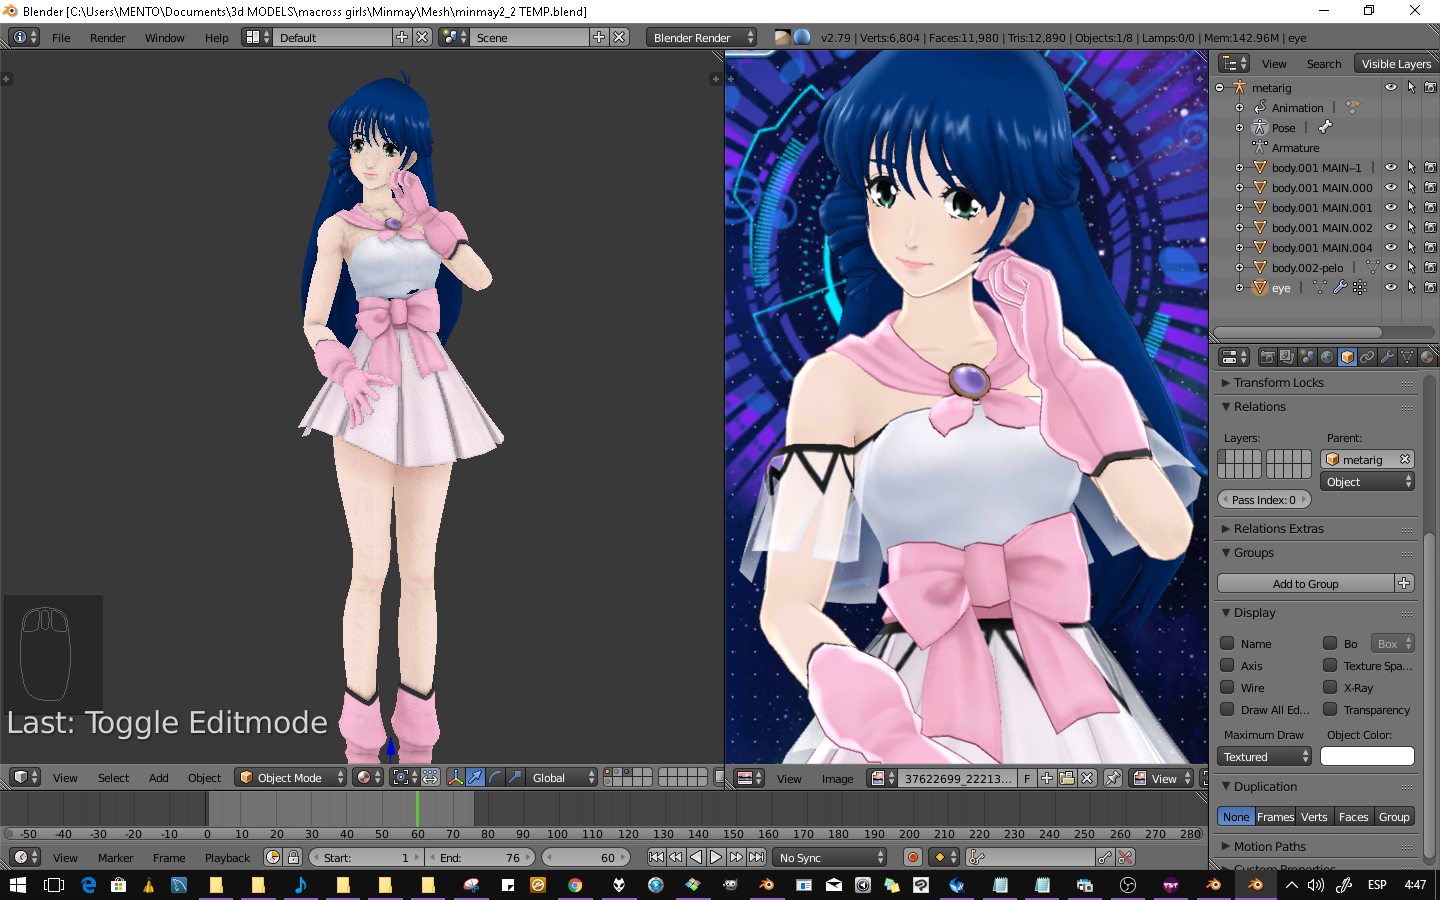This screenshot has height=900, width=1440.
Task: Select Verts duplication option
Action: (x=1314, y=816)
